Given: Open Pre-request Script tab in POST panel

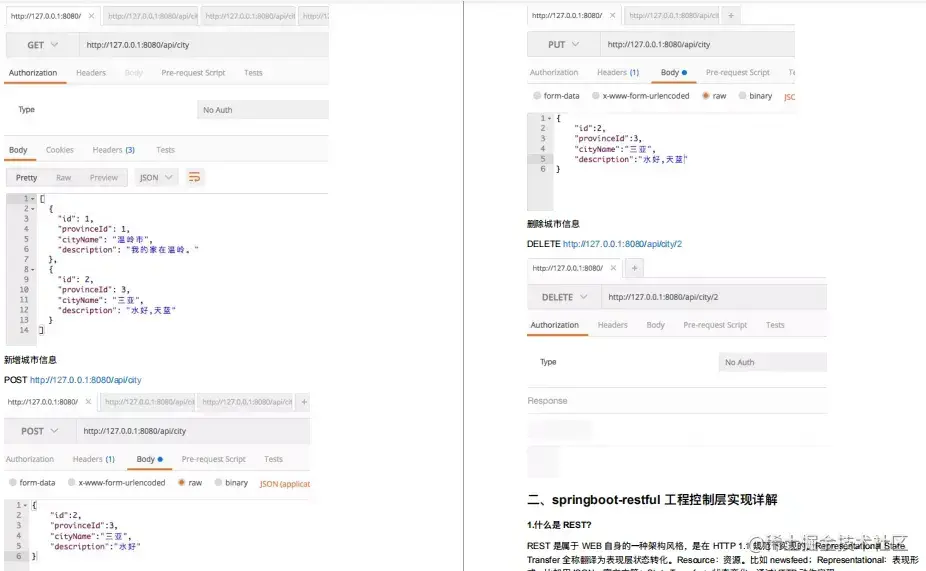Looking at the screenshot, I should click(x=214, y=459).
